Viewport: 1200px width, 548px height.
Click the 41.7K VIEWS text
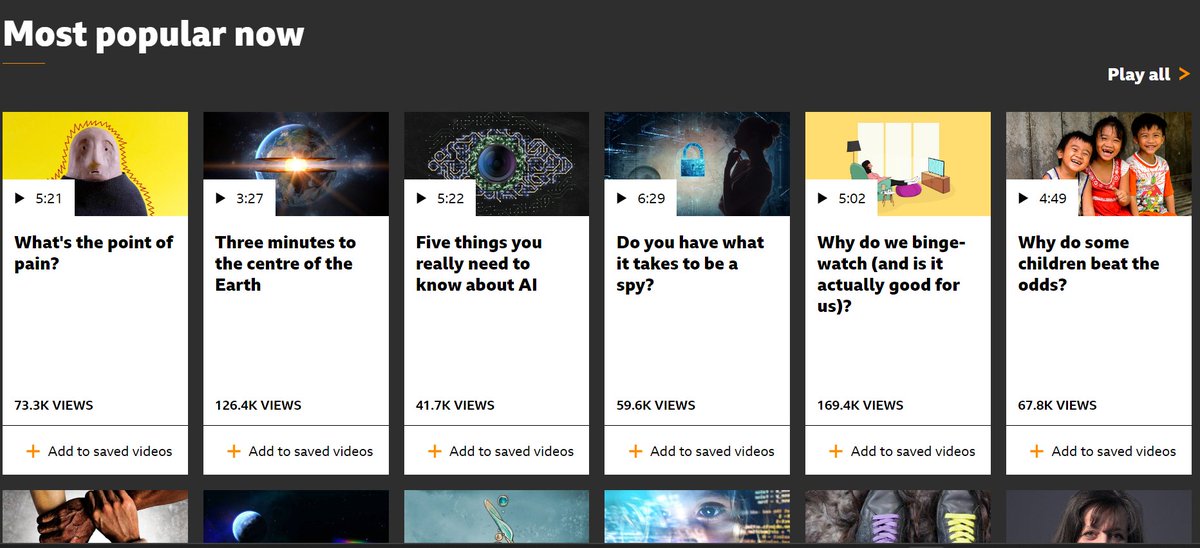pyautogui.click(x=455, y=405)
